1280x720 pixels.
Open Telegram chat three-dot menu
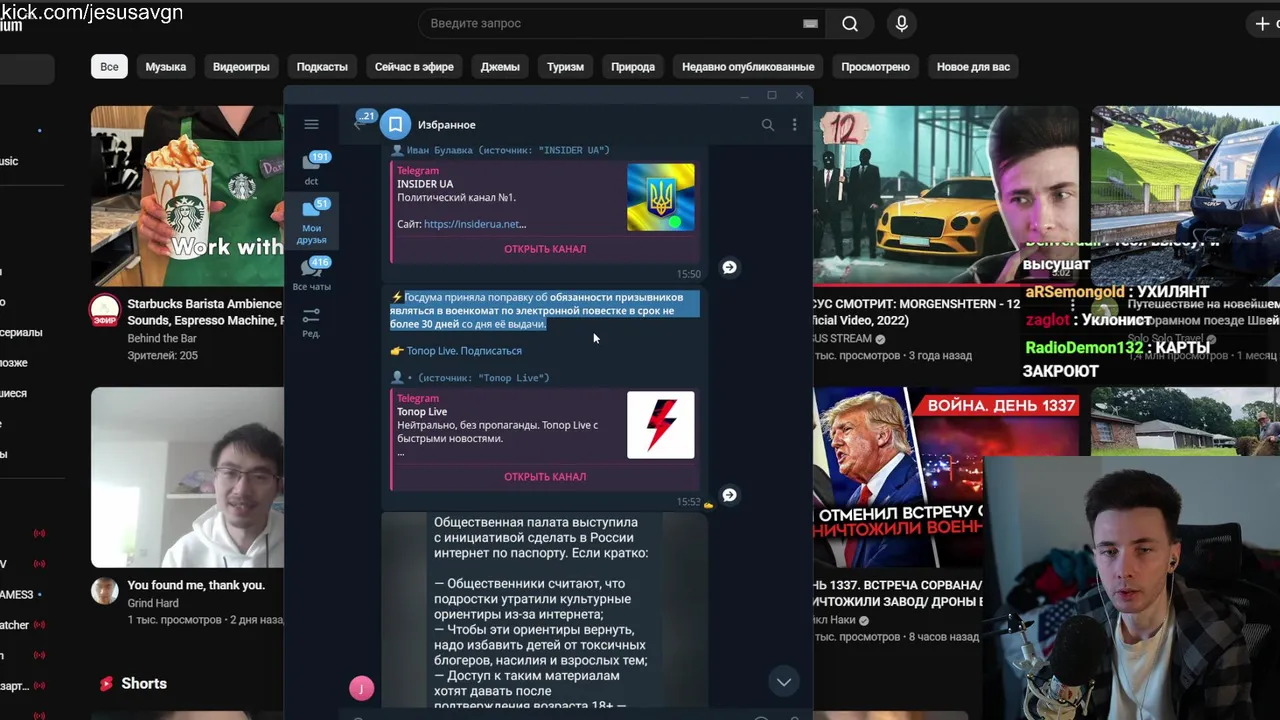pyautogui.click(x=794, y=125)
